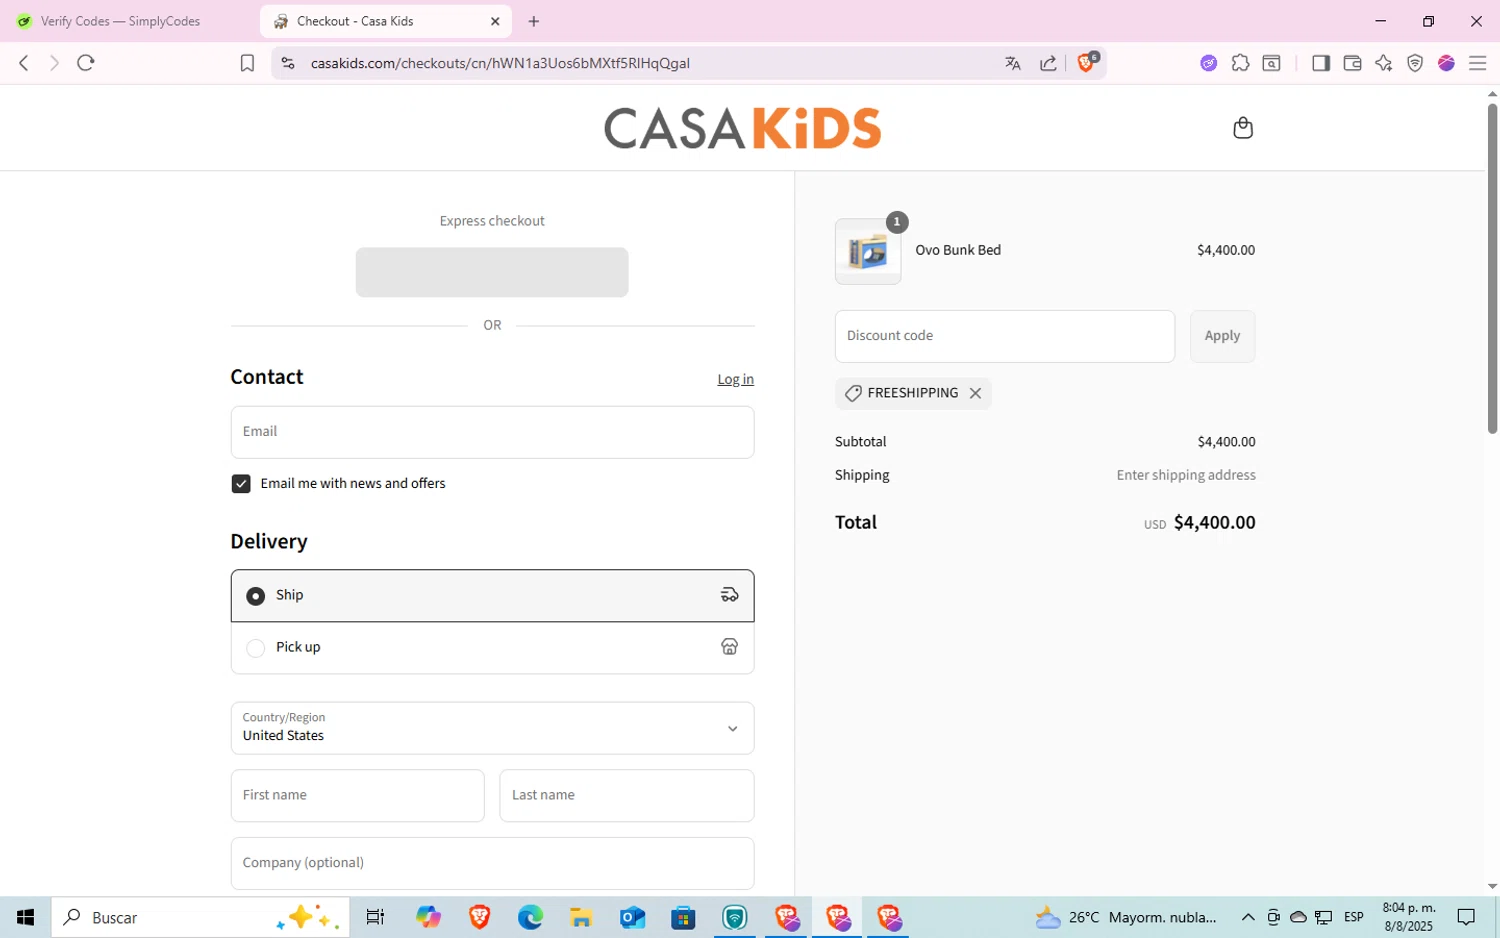Image resolution: width=1500 pixels, height=938 pixels.
Task: Open the notification center icon
Action: pyautogui.click(x=1466, y=917)
